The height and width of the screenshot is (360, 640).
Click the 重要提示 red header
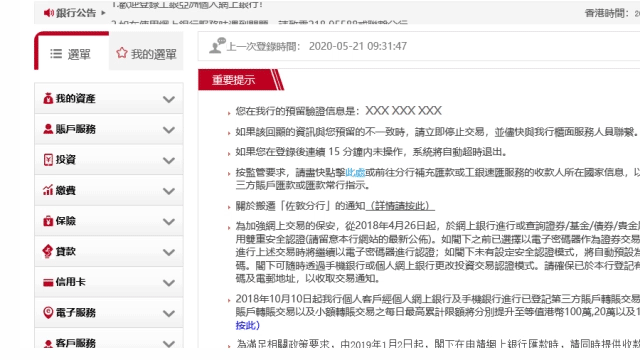point(240,80)
